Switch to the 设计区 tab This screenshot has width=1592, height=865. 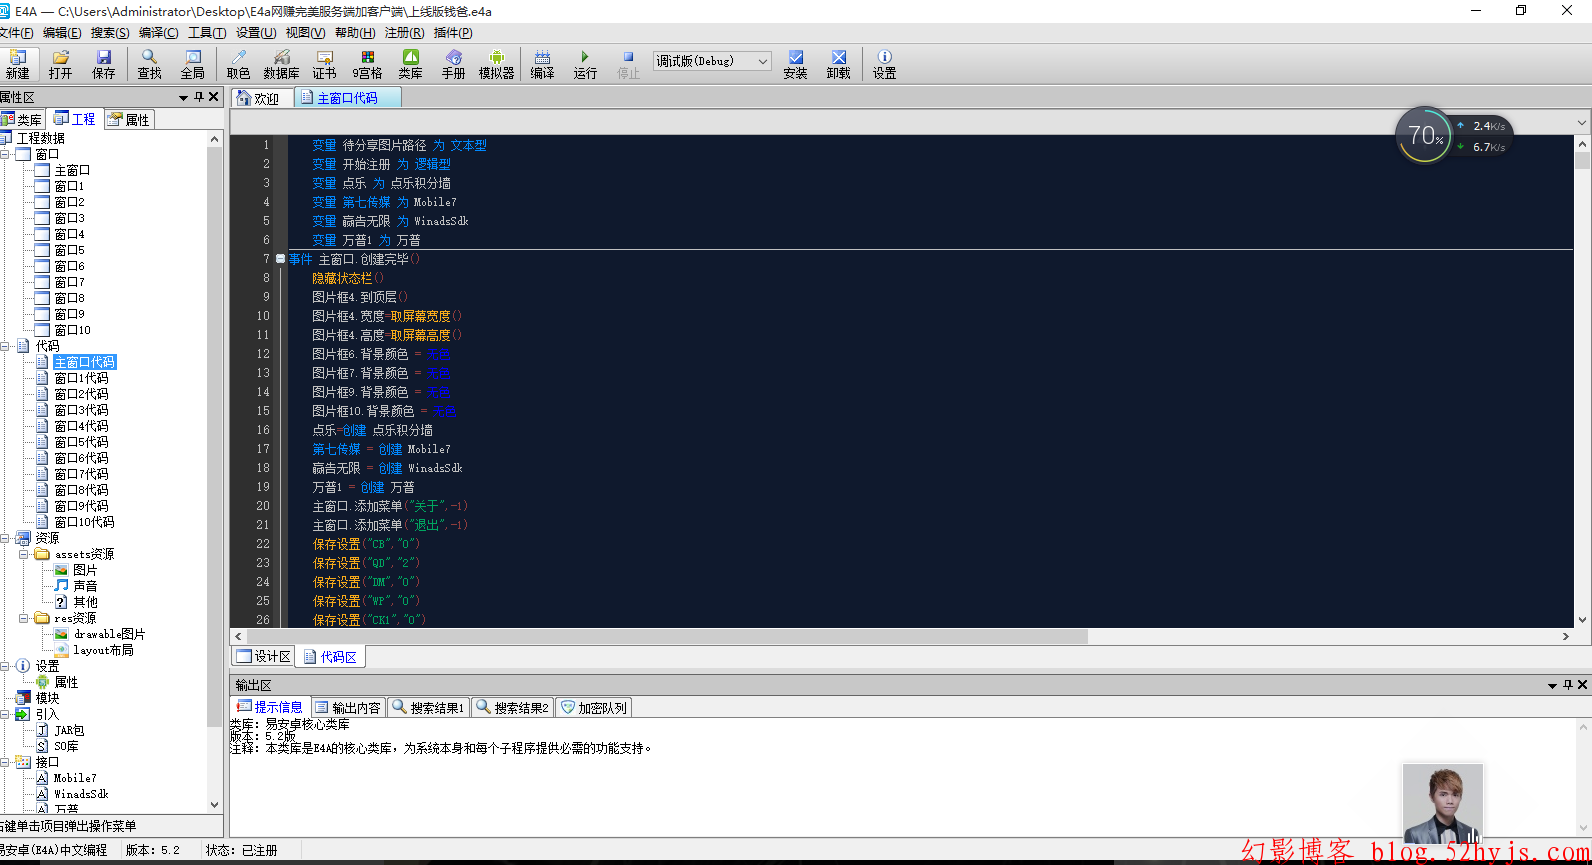pyautogui.click(x=264, y=656)
